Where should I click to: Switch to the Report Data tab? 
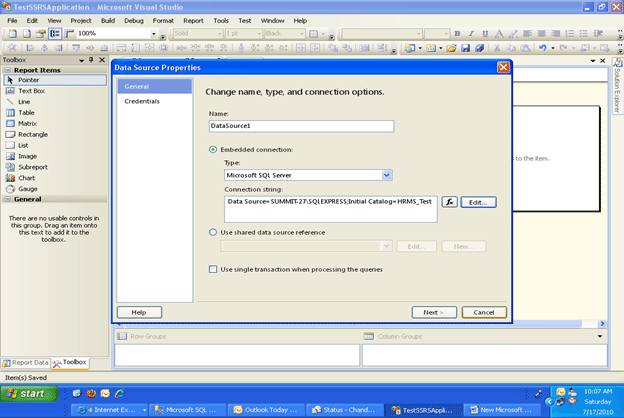[x=26, y=363]
